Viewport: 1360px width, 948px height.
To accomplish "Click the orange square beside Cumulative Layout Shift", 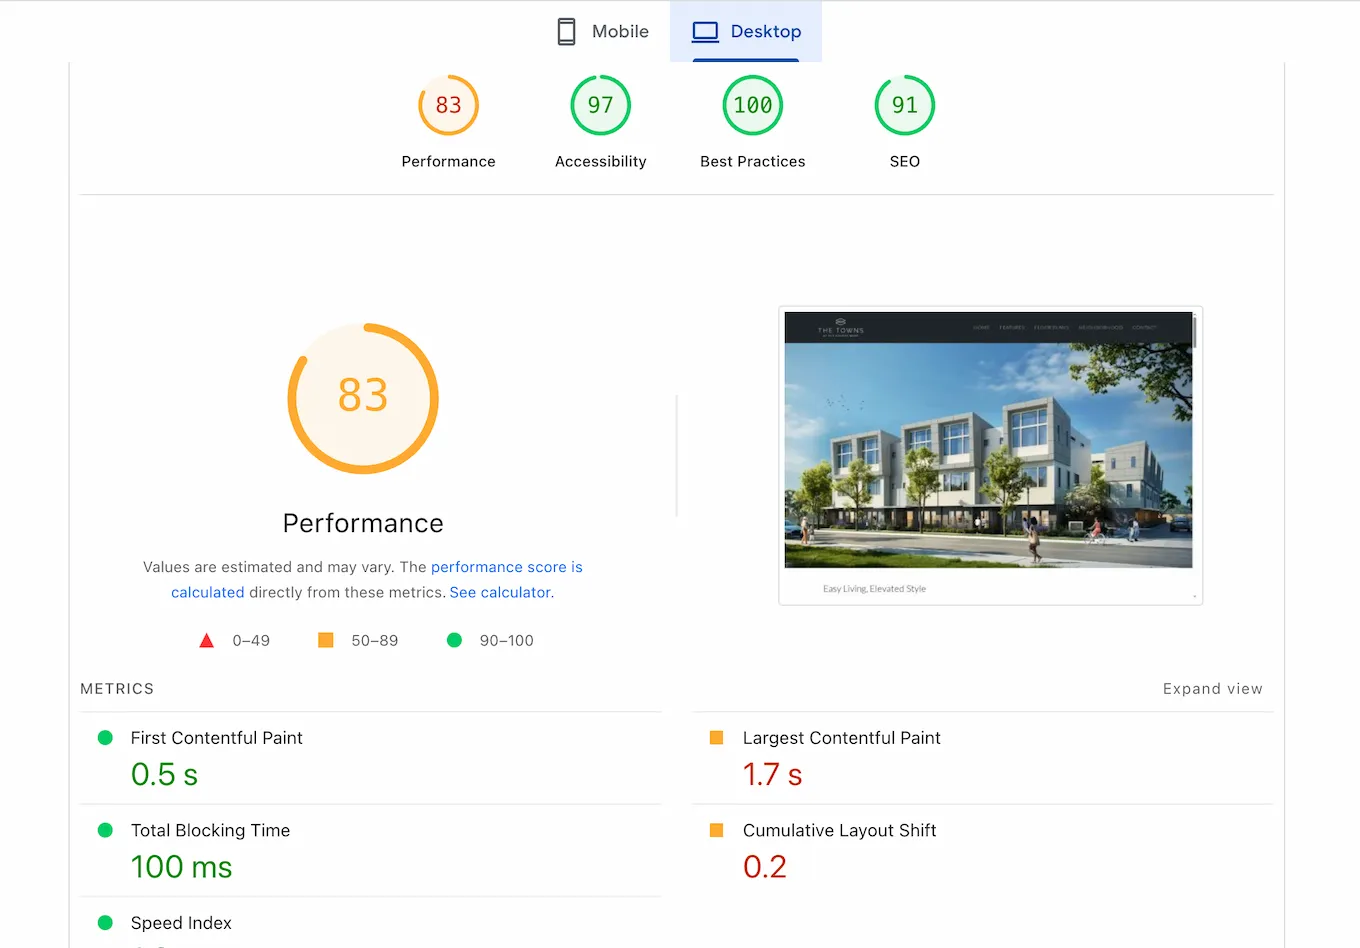I will click(716, 830).
